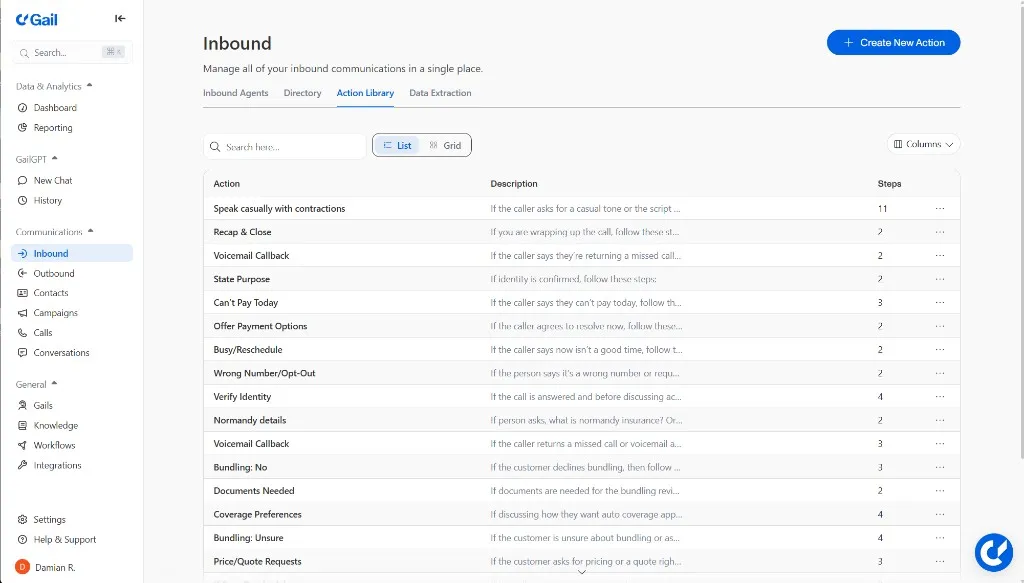Open the Gails section

point(43,405)
